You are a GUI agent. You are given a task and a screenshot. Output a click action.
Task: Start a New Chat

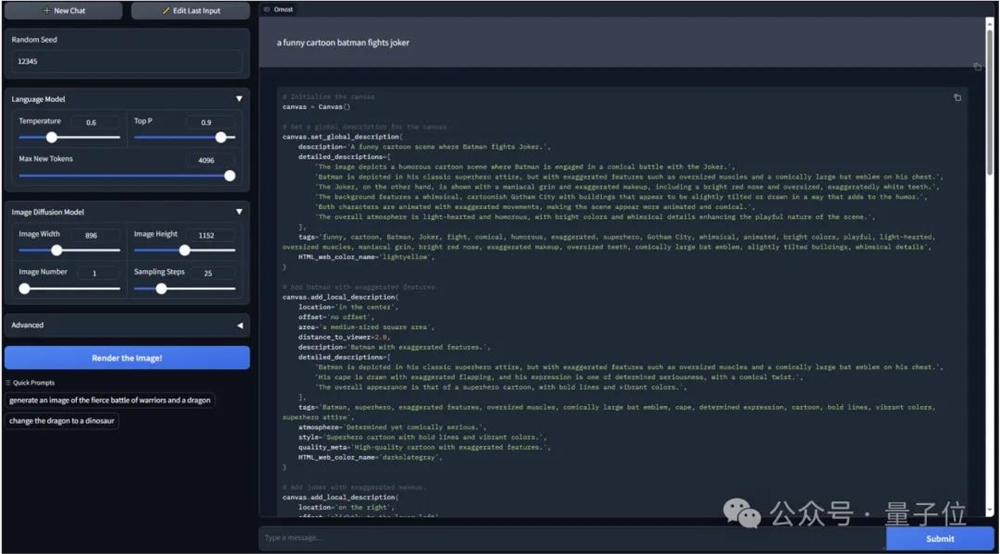pyautogui.click(x=63, y=11)
